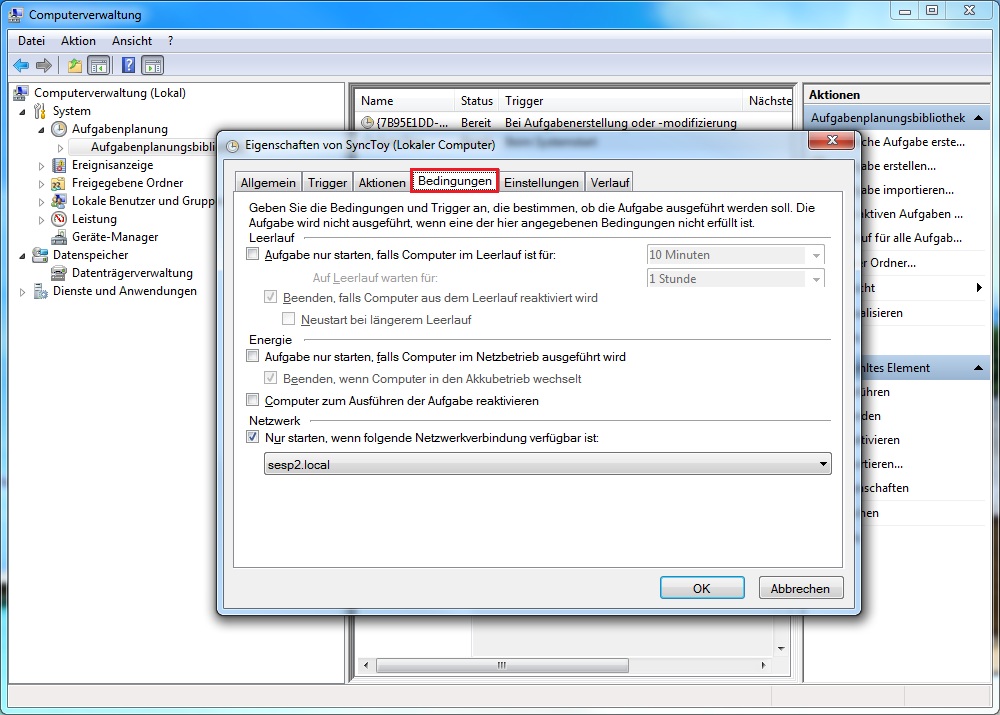The image size is (1000, 715).
Task: Click the Abbrechen button
Action: (x=800, y=588)
